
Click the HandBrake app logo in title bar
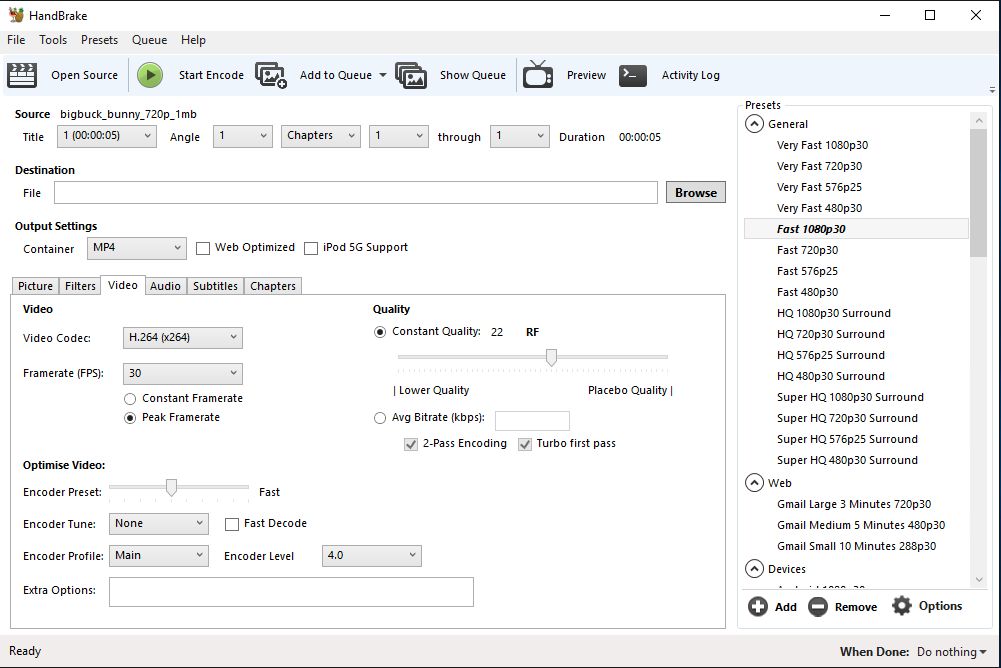point(16,15)
